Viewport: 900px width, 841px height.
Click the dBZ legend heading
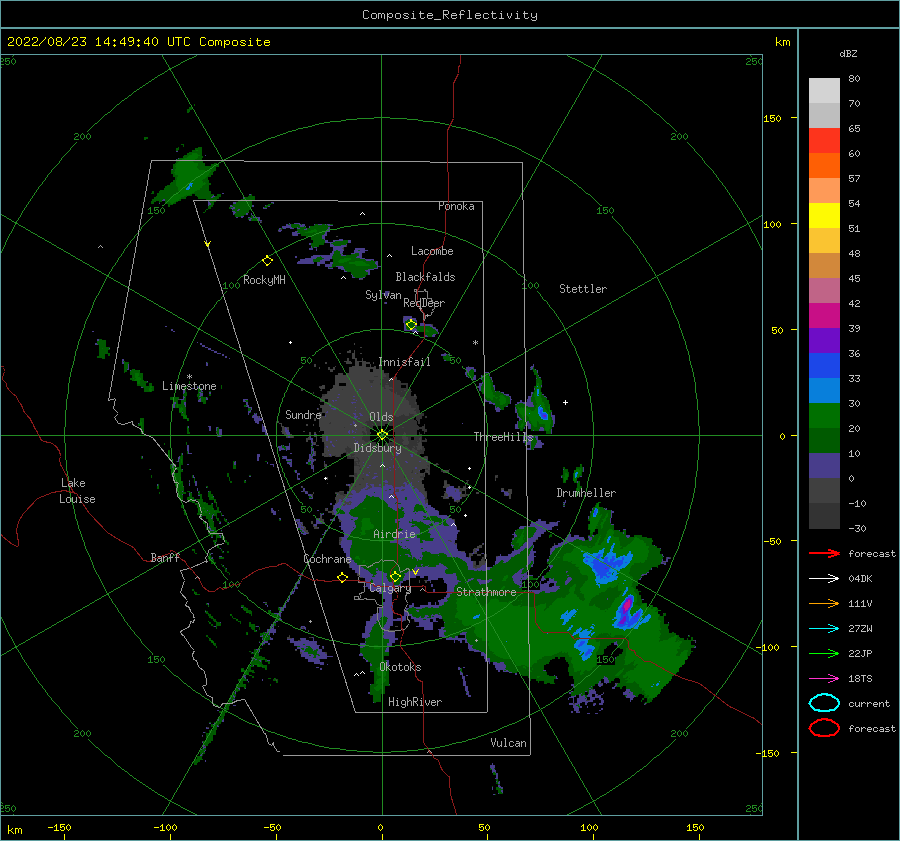(848, 53)
